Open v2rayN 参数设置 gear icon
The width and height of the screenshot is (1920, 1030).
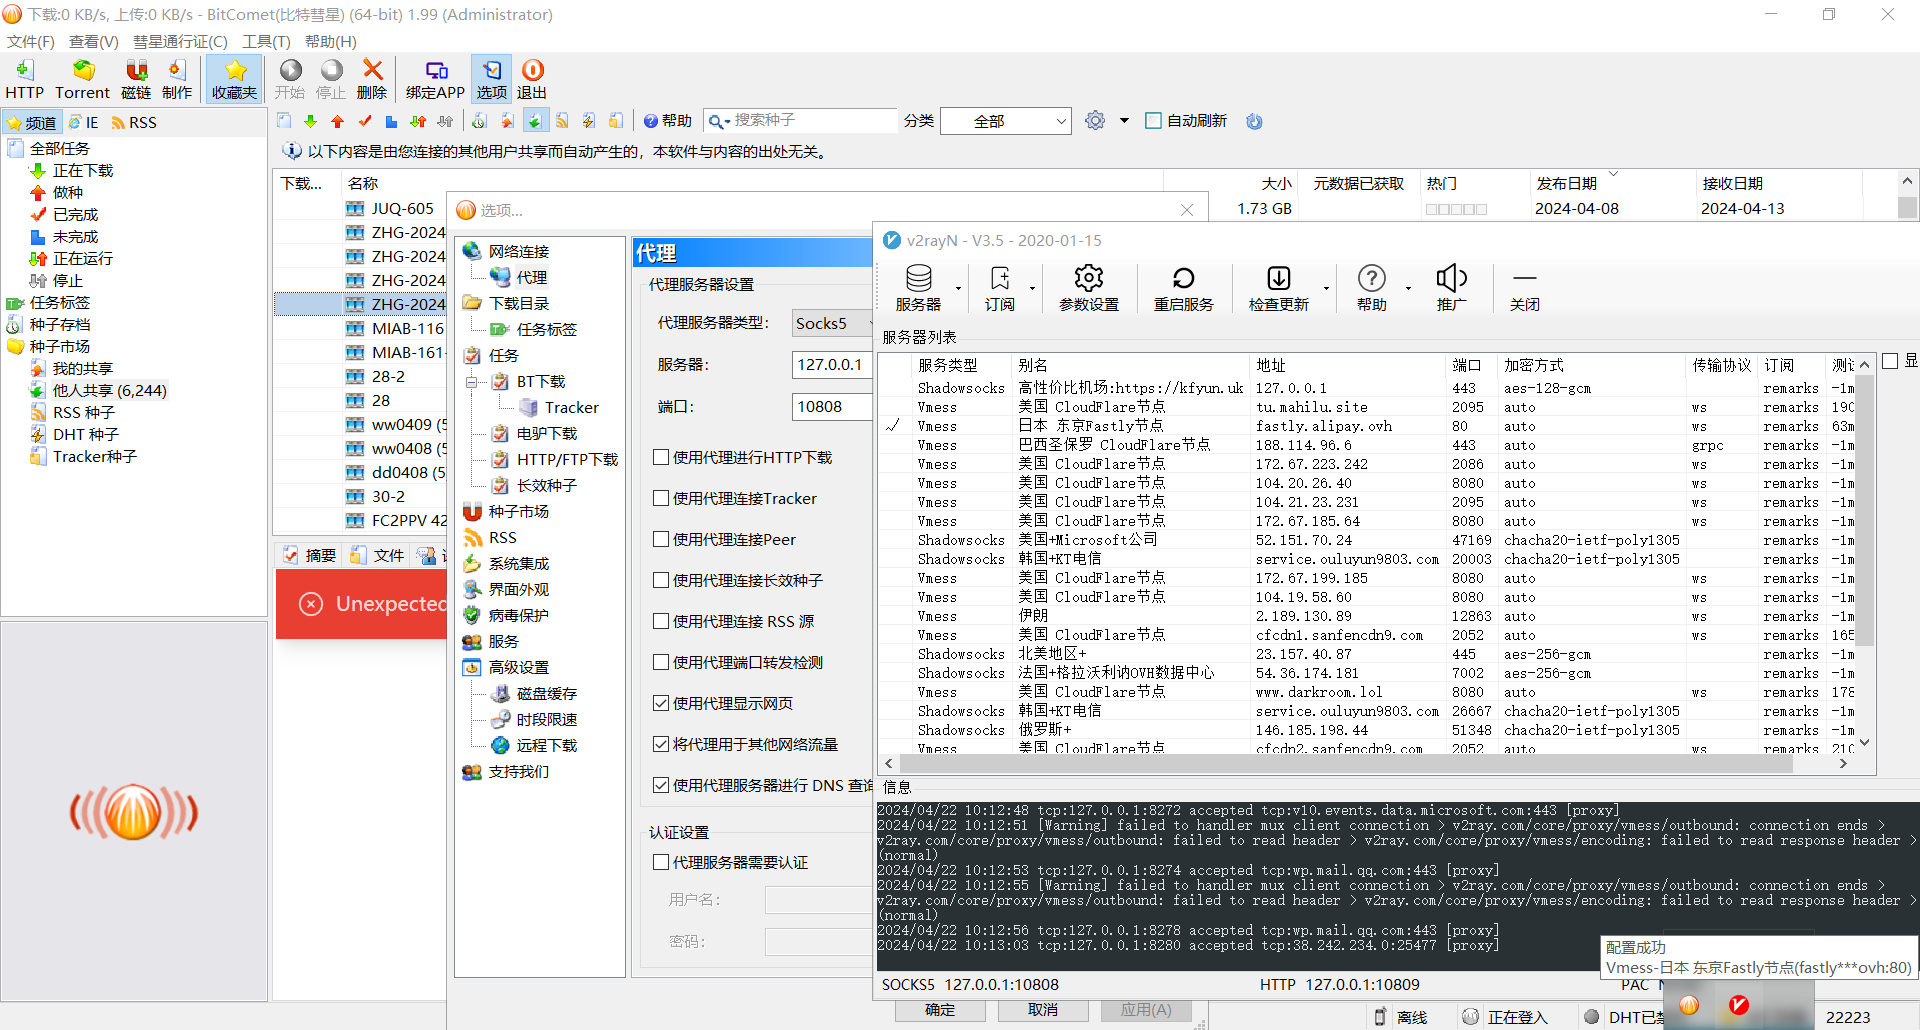point(1089,288)
